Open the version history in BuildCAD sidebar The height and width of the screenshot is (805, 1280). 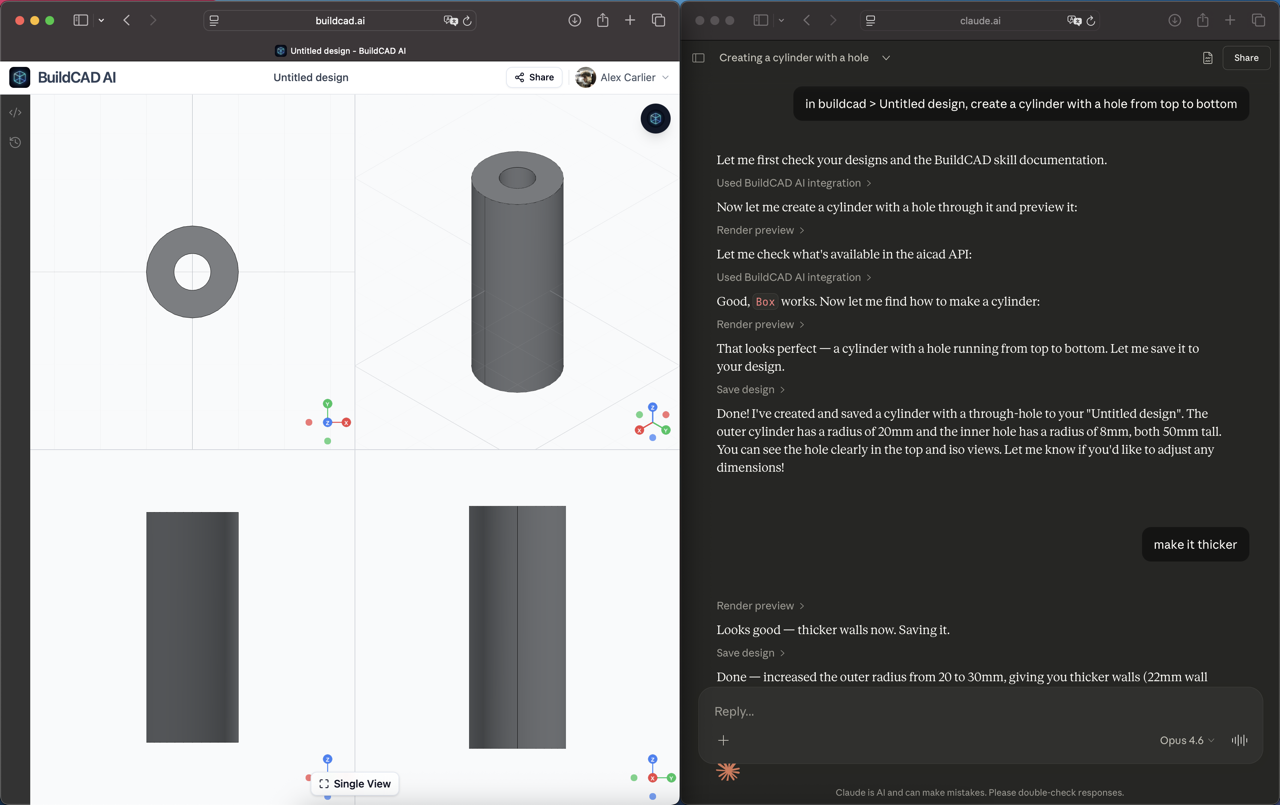[x=14, y=143]
